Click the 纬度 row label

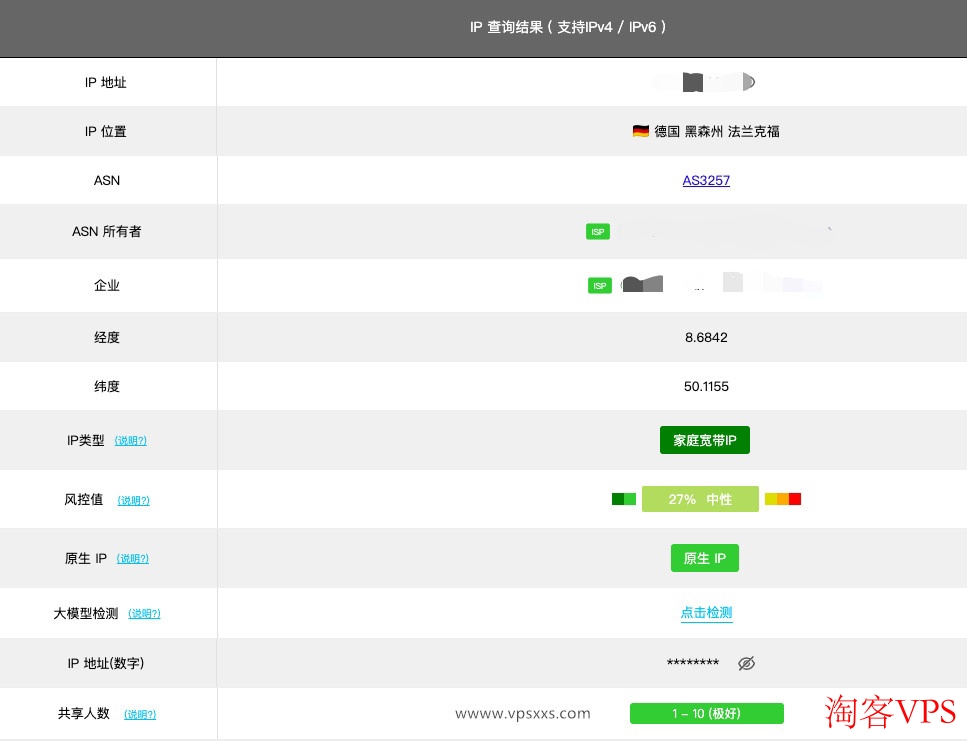coord(107,386)
